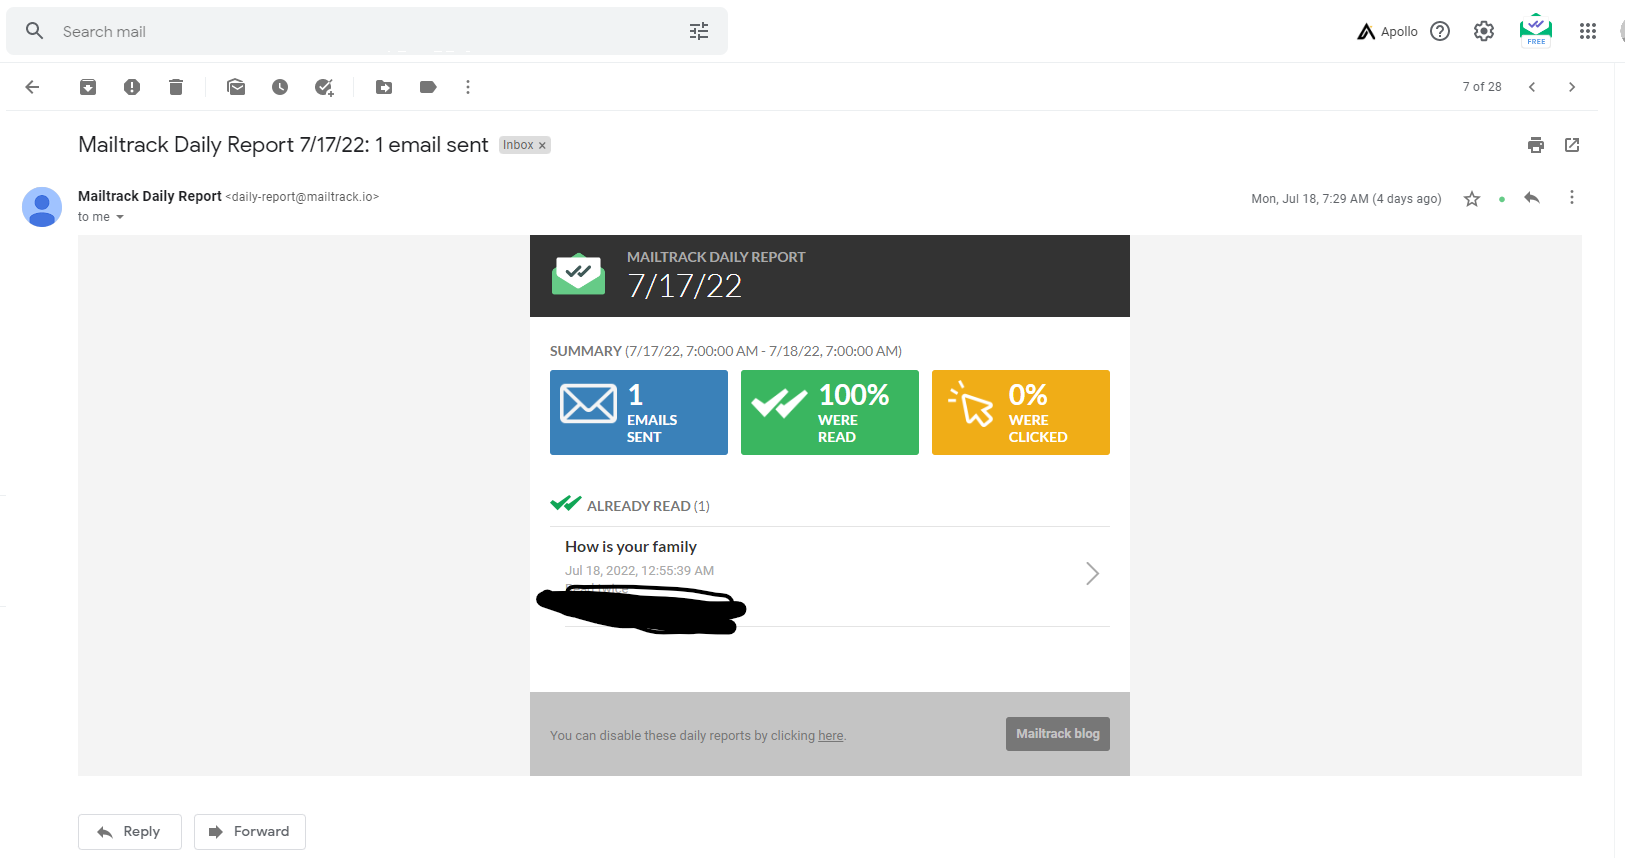The width and height of the screenshot is (1625, 858).
Task: Go to newer email arrow
Action: 1532,87
